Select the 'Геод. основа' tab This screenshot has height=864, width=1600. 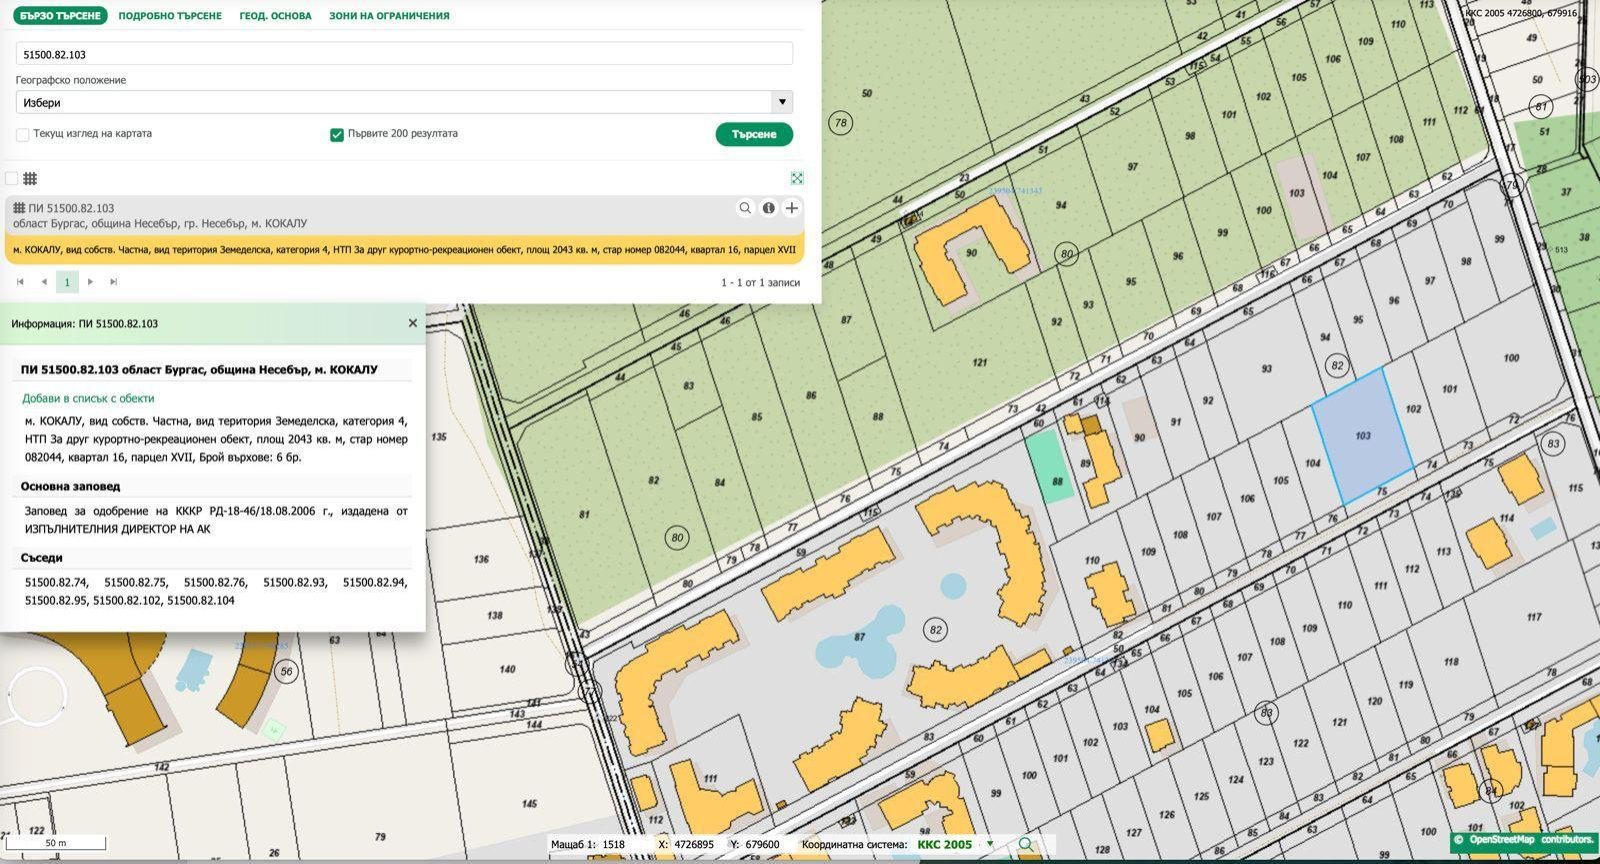tap(275, 16)
